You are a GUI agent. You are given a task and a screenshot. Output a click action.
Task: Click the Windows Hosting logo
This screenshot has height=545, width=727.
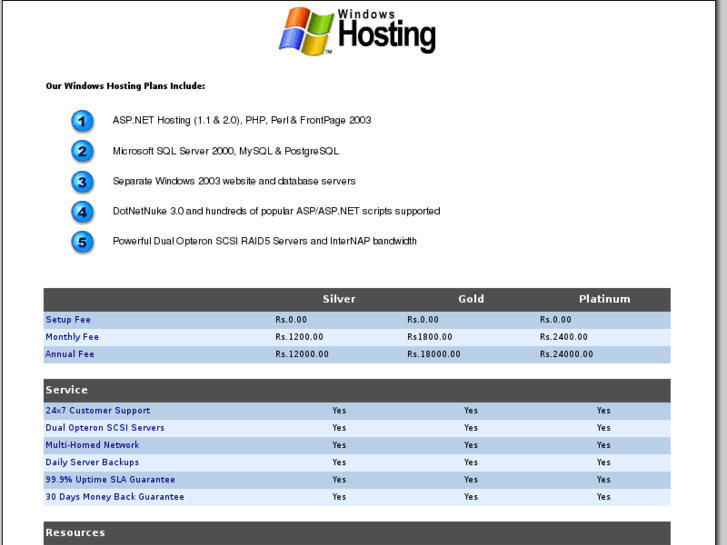[x=357, y=31]
